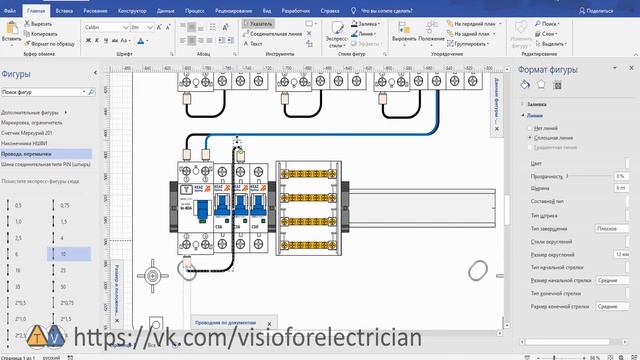
Task: Toggle underline formatting (Ч)
Action: click(x=106, y=40)
